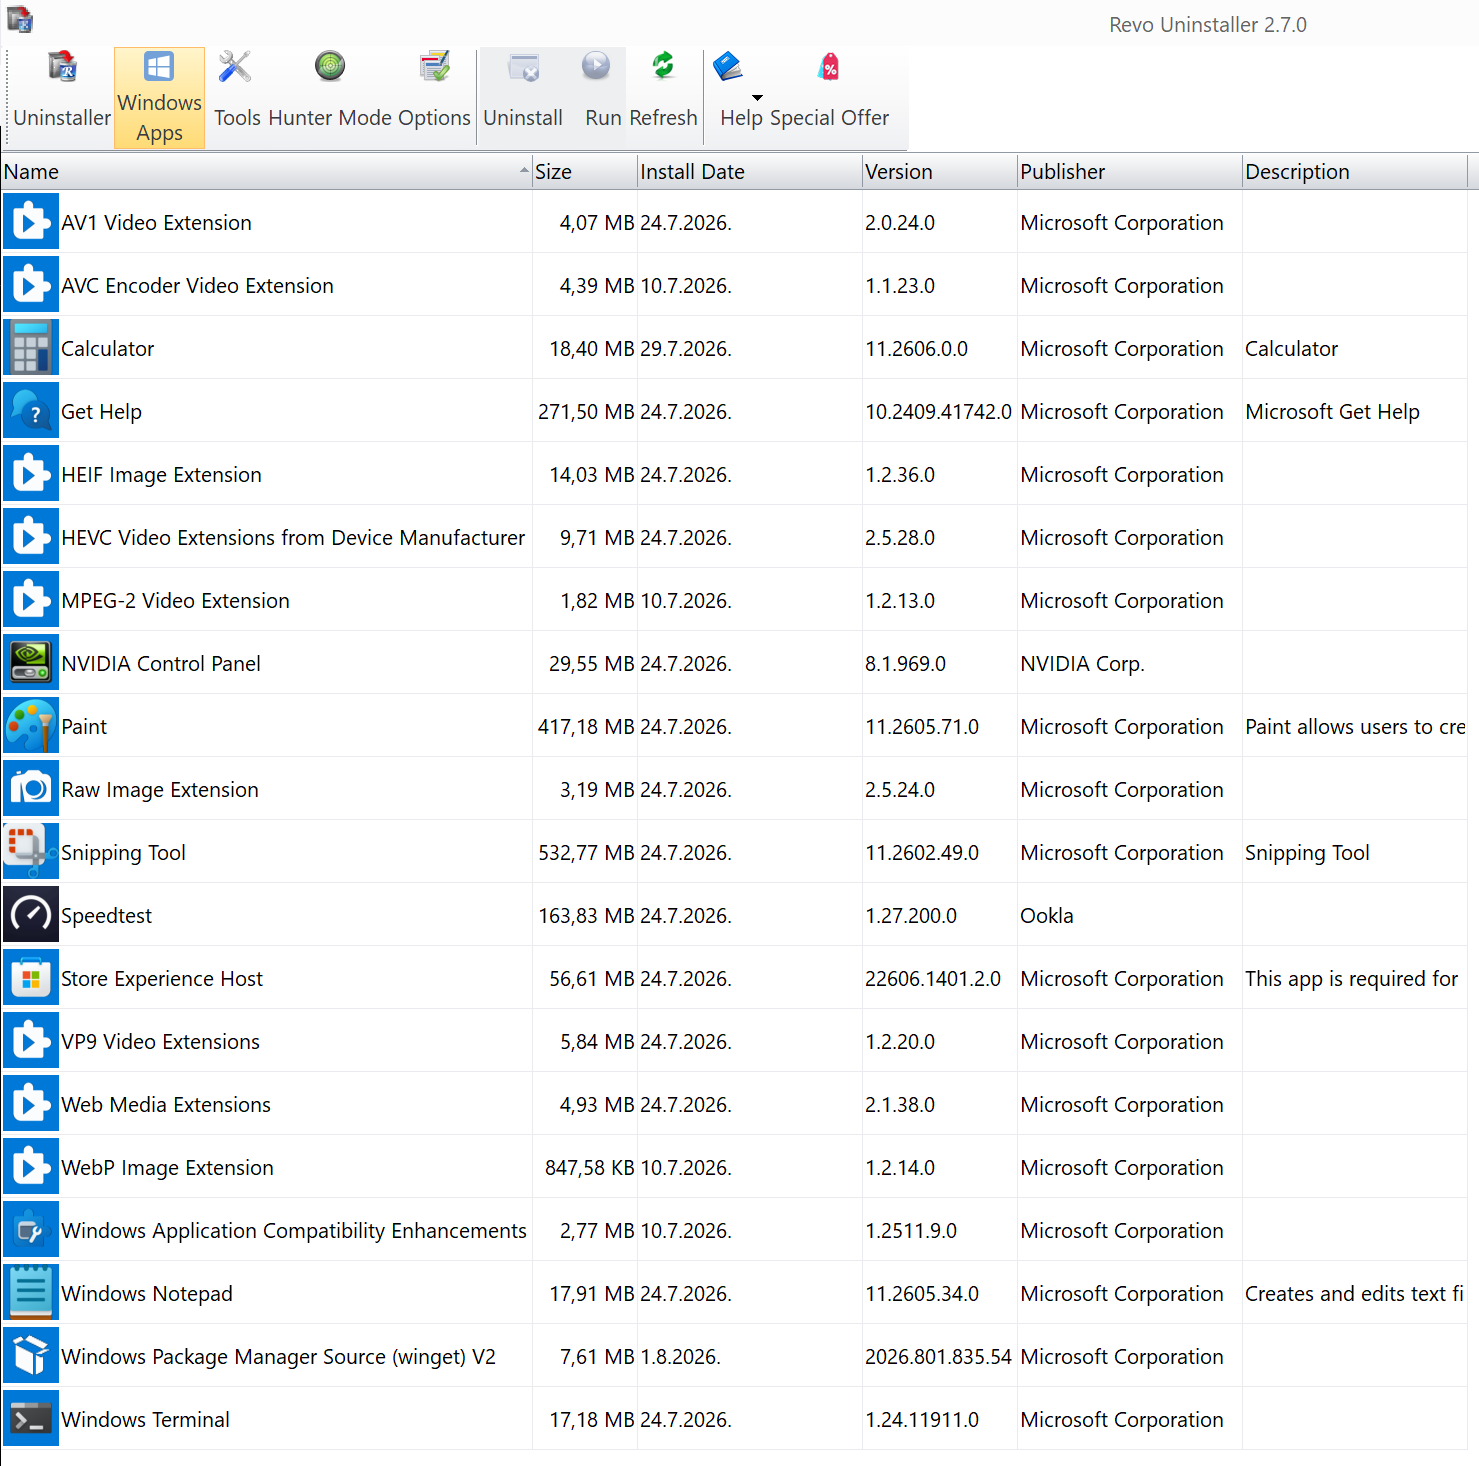
Task: Click the size value '532,77 MB'
Action: [586, 853]
